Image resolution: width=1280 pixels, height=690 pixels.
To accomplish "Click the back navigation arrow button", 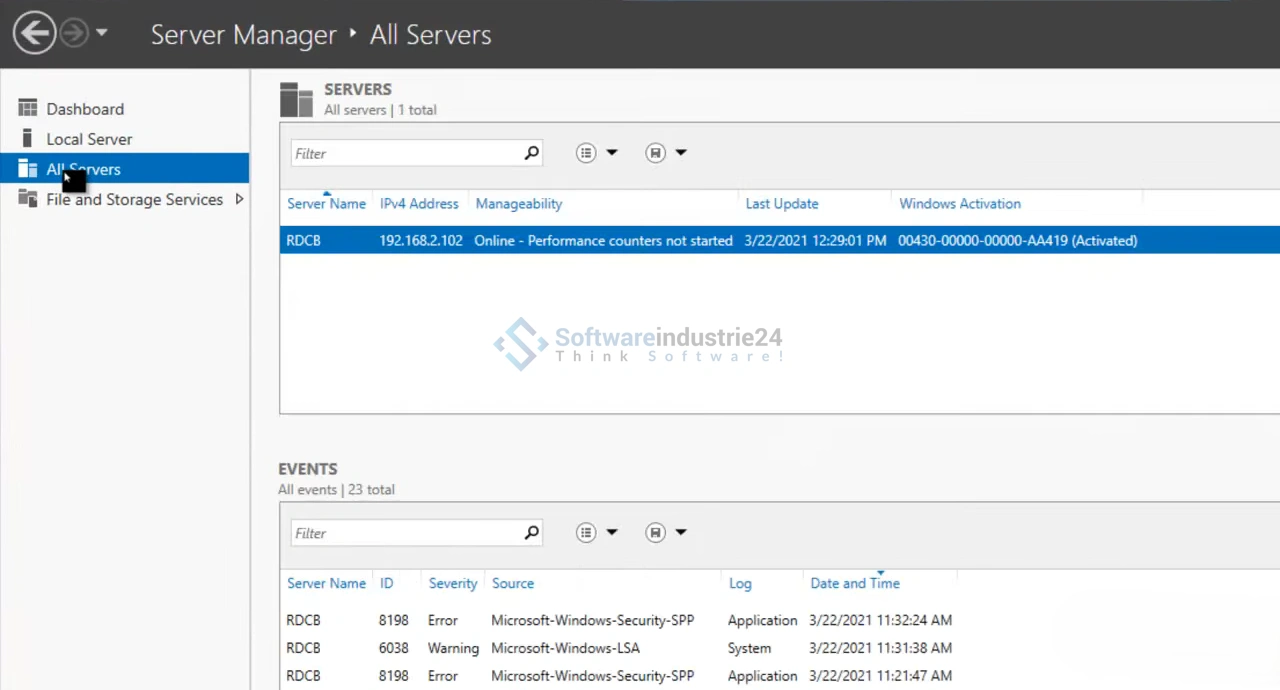I will [34, 33].
